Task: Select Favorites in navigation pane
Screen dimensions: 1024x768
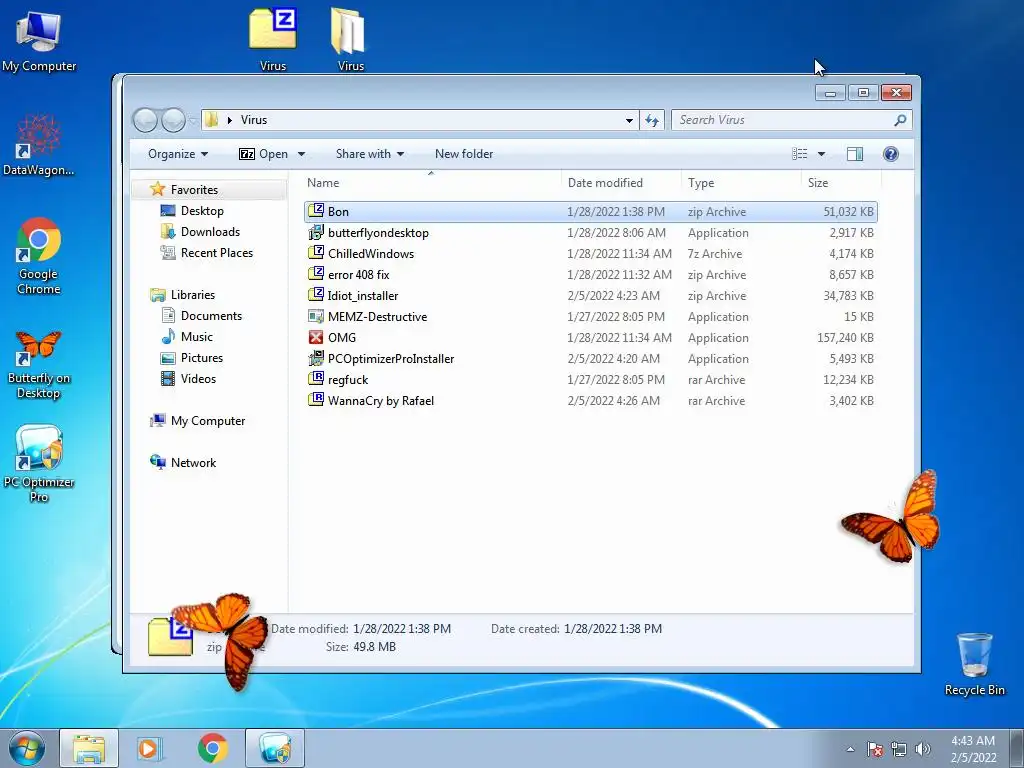Action: point(194,190)
